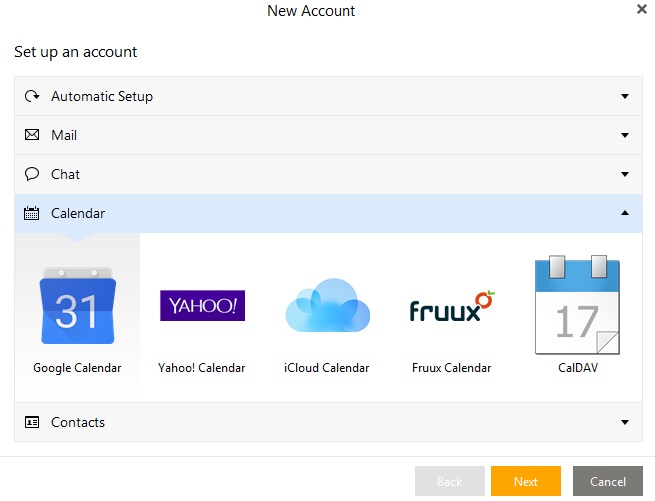This screenshot has width=655, height=501.
Task: Open the Mail section label
Action: pos(64,135)
